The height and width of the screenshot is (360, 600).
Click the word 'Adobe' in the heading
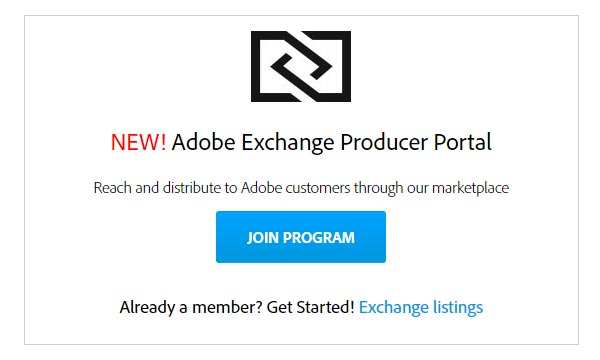pos(204,142)
